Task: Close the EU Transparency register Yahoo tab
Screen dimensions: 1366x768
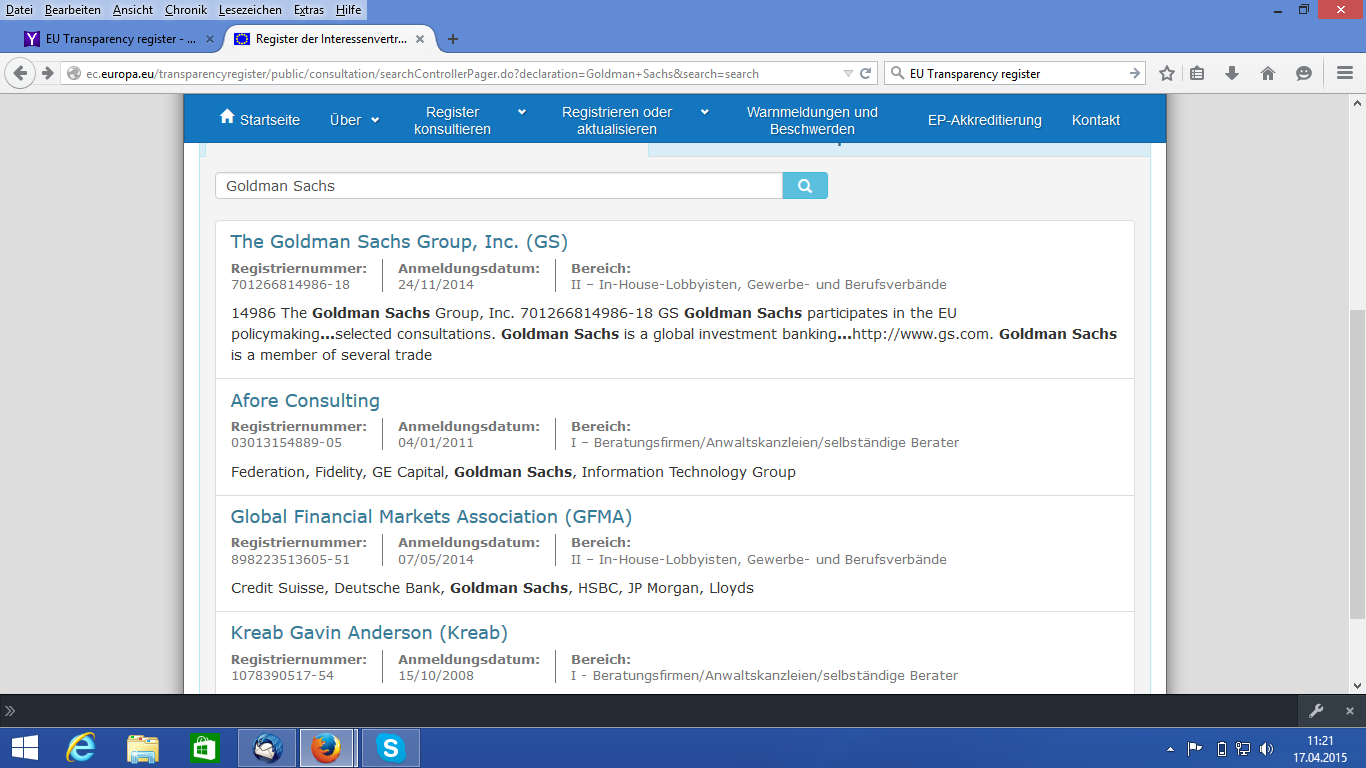Action: (x=210, y=39)
